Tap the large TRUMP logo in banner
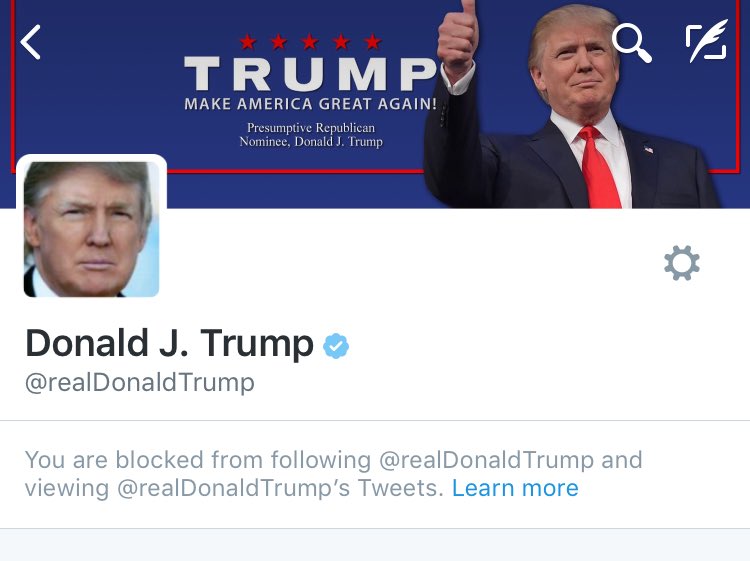750x561 pixels. pyautogui.click(x=310, y=74)
